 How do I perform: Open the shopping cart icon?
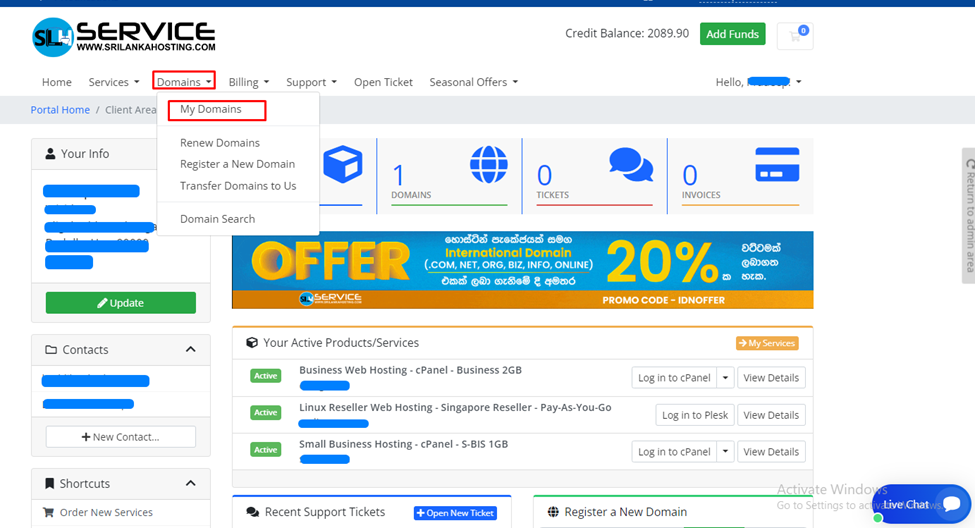pyautogui.click(x=797, y=35)
